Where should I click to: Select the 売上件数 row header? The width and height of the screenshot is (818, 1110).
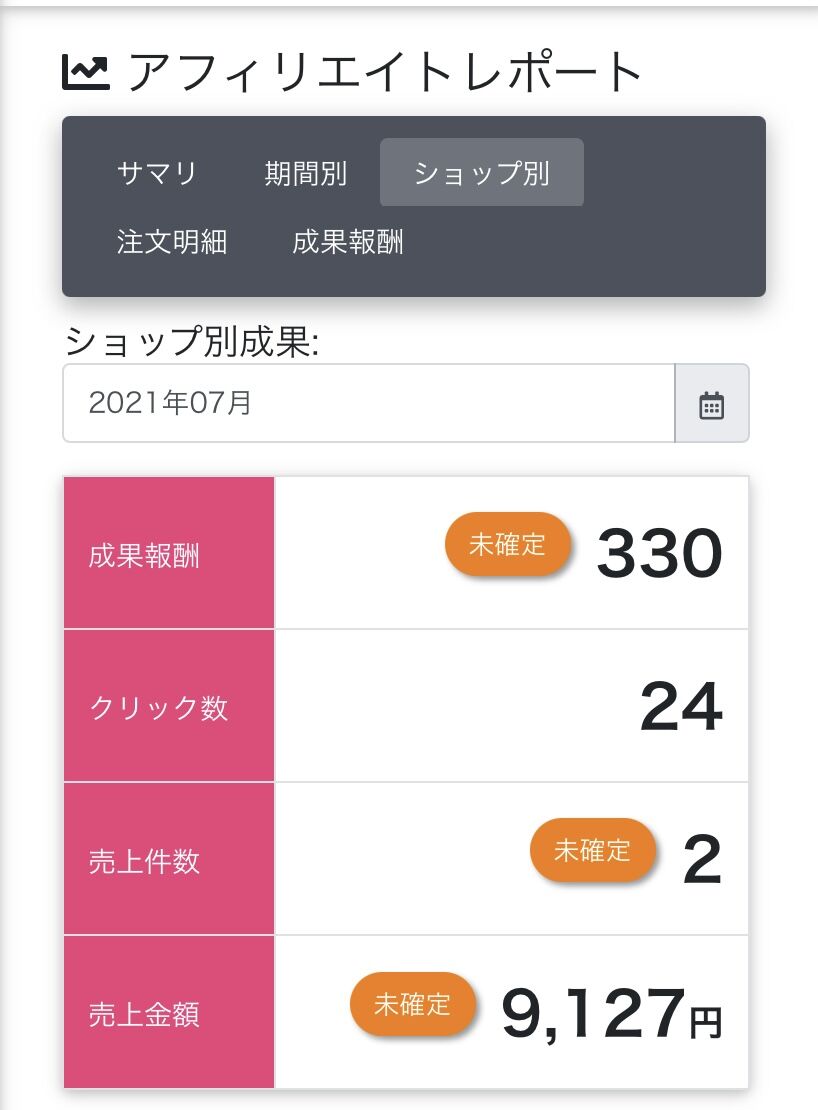point(169,860)
